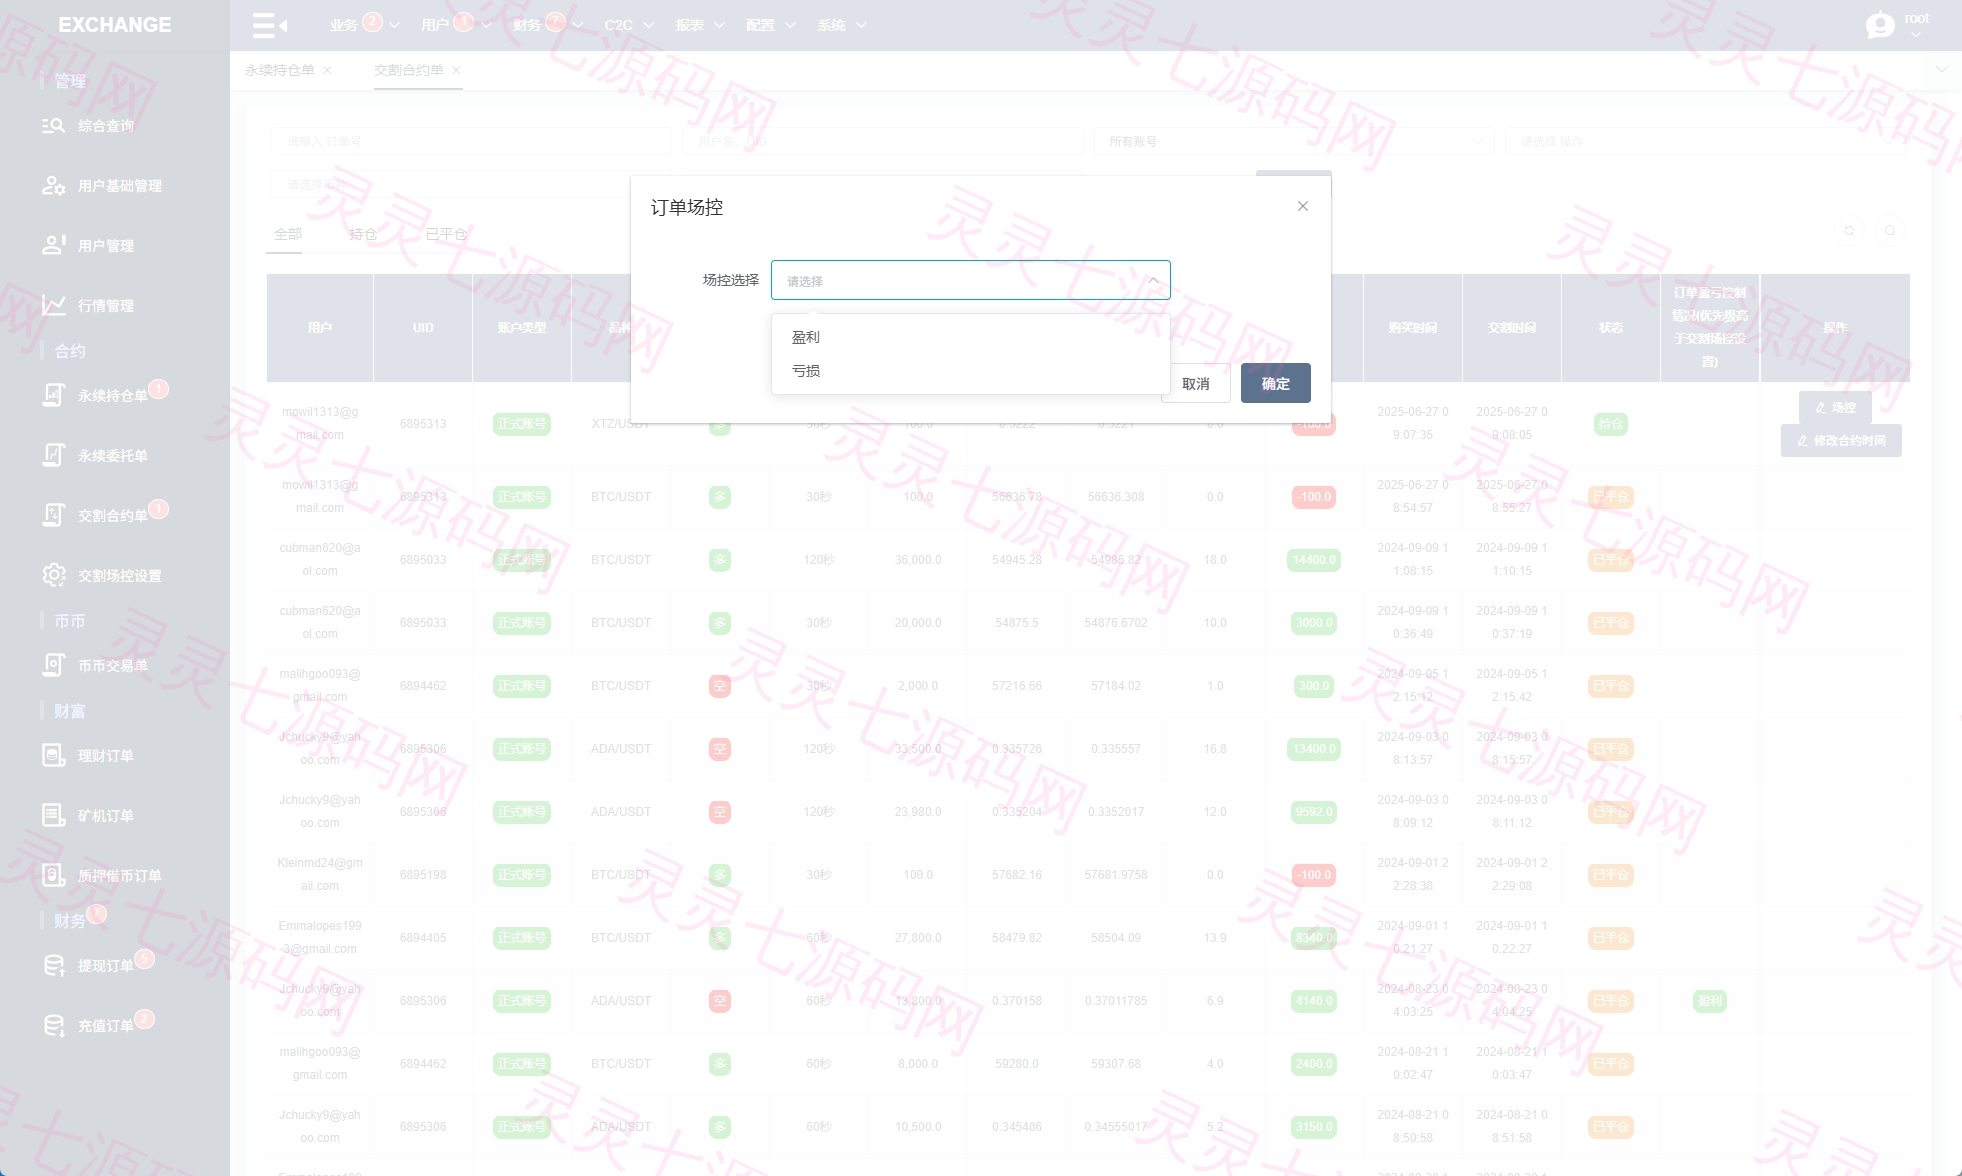Close the 交割合约单 tab
The width and height of the screenshot is (1962, 1176).
point(456,70)
